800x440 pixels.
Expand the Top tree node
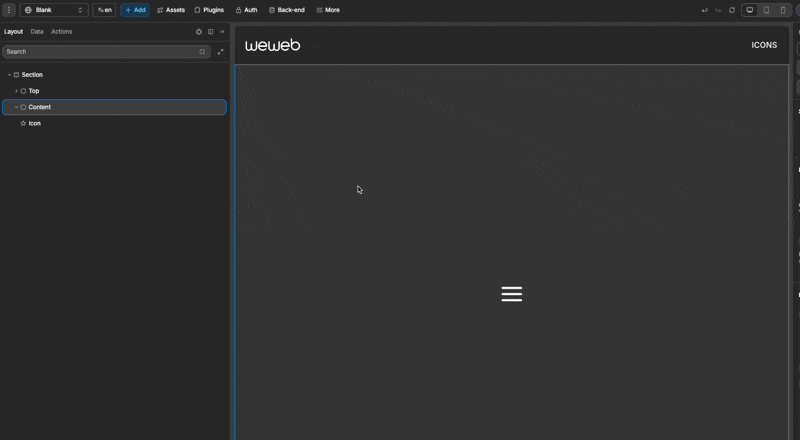pyautogui.click(x=16, y=91)
